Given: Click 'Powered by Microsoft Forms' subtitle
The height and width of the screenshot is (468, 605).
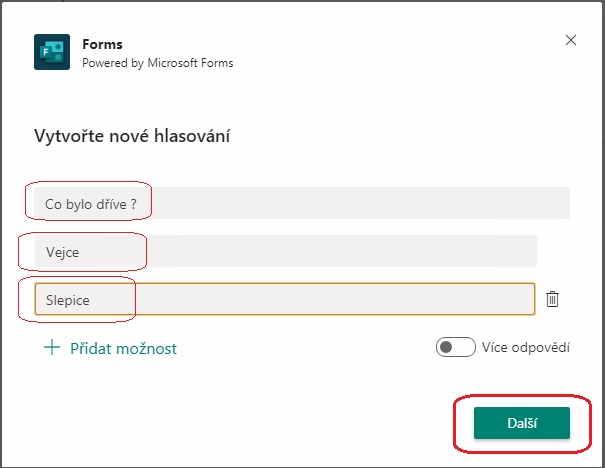Looking at the screenshot, I should point(157,63).
